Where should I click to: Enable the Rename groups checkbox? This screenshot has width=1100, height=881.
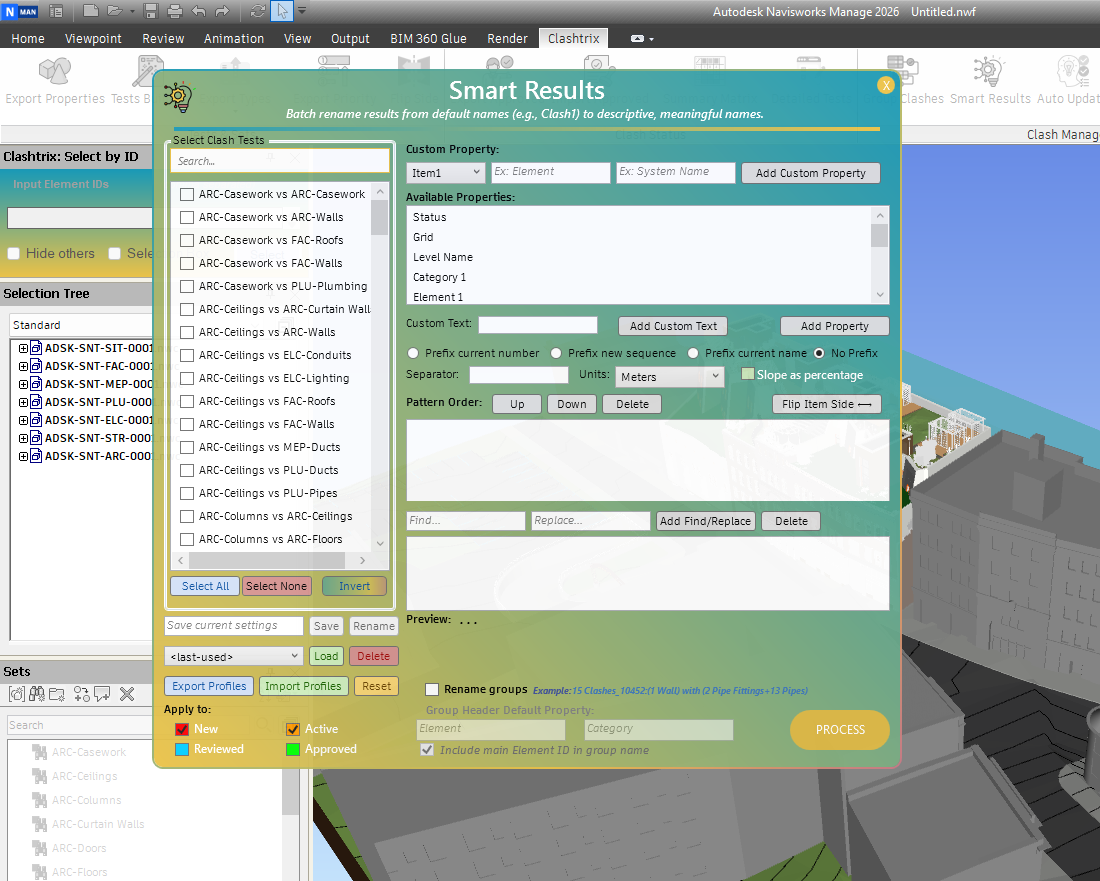click(432, 689)
